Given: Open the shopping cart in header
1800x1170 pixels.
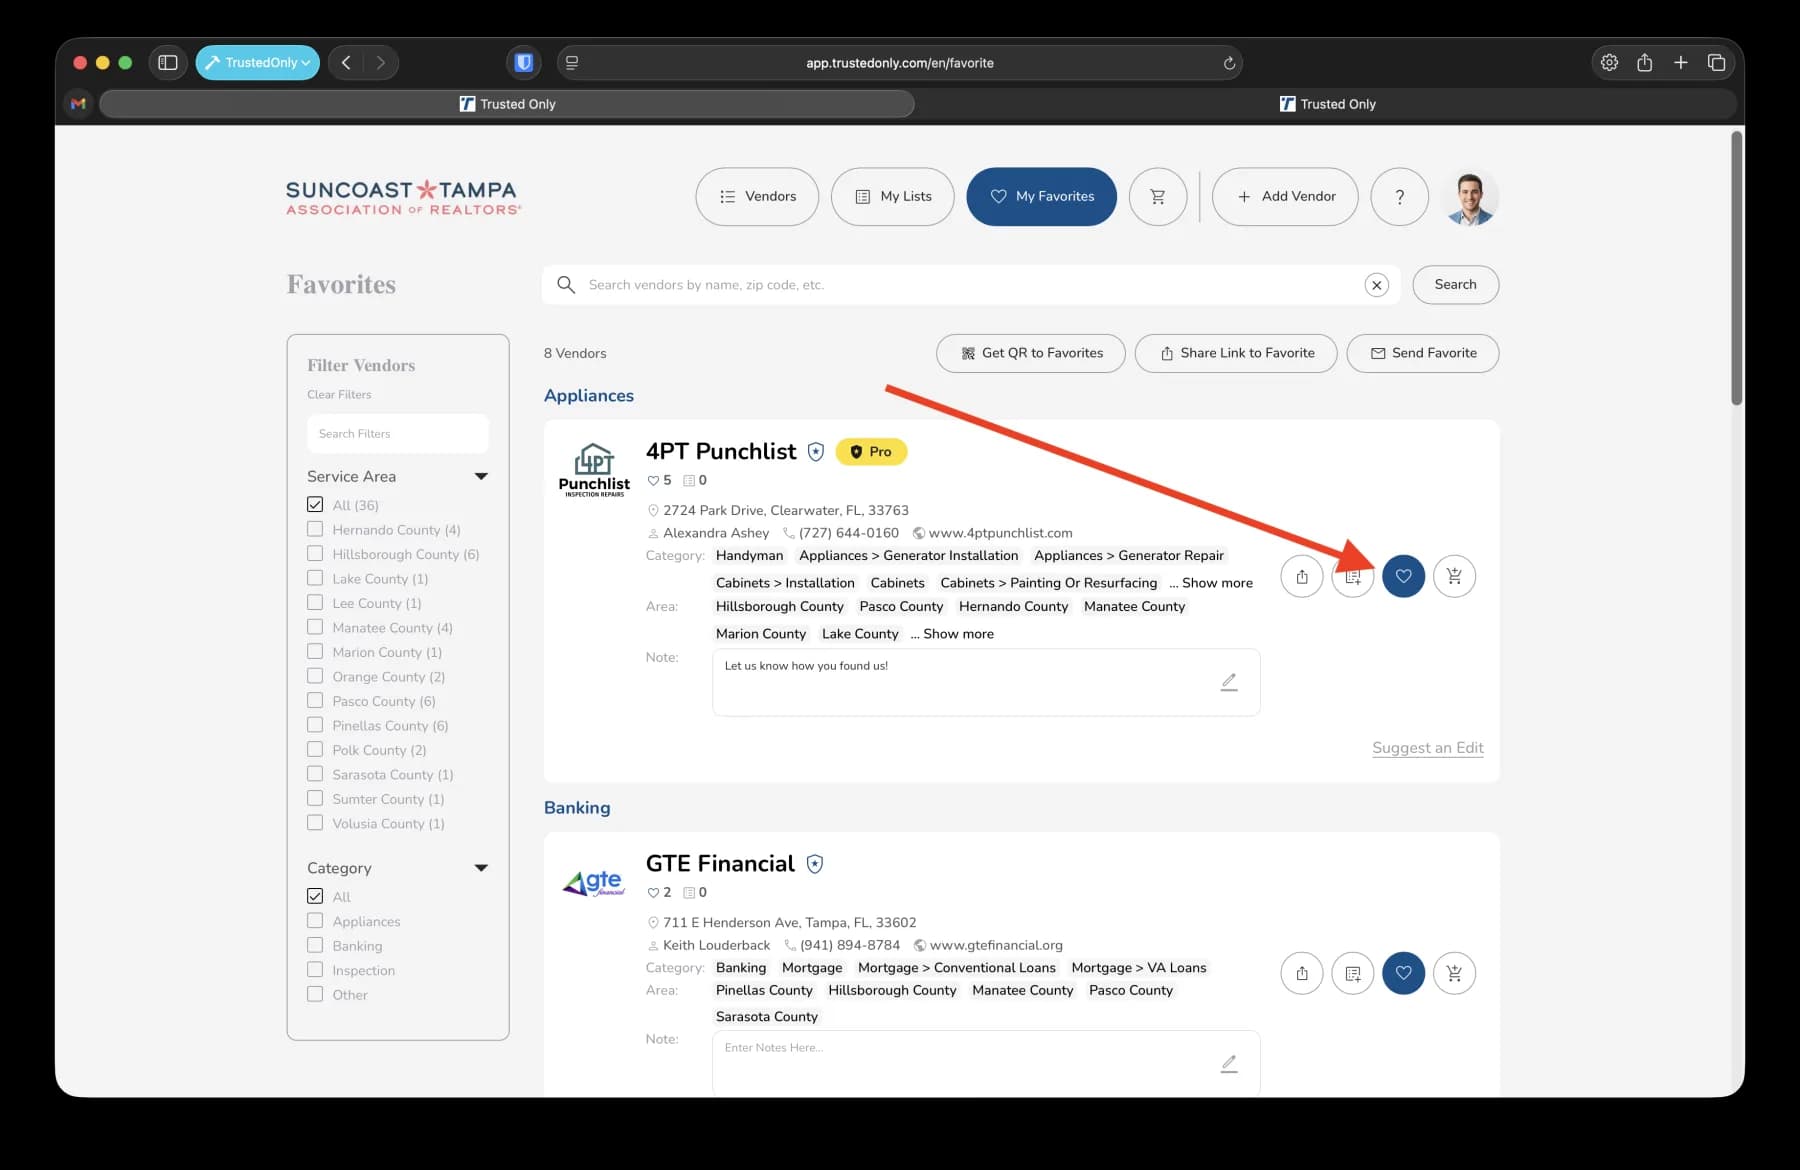Looking at the screenshot, I should [x=1157, y=197].
